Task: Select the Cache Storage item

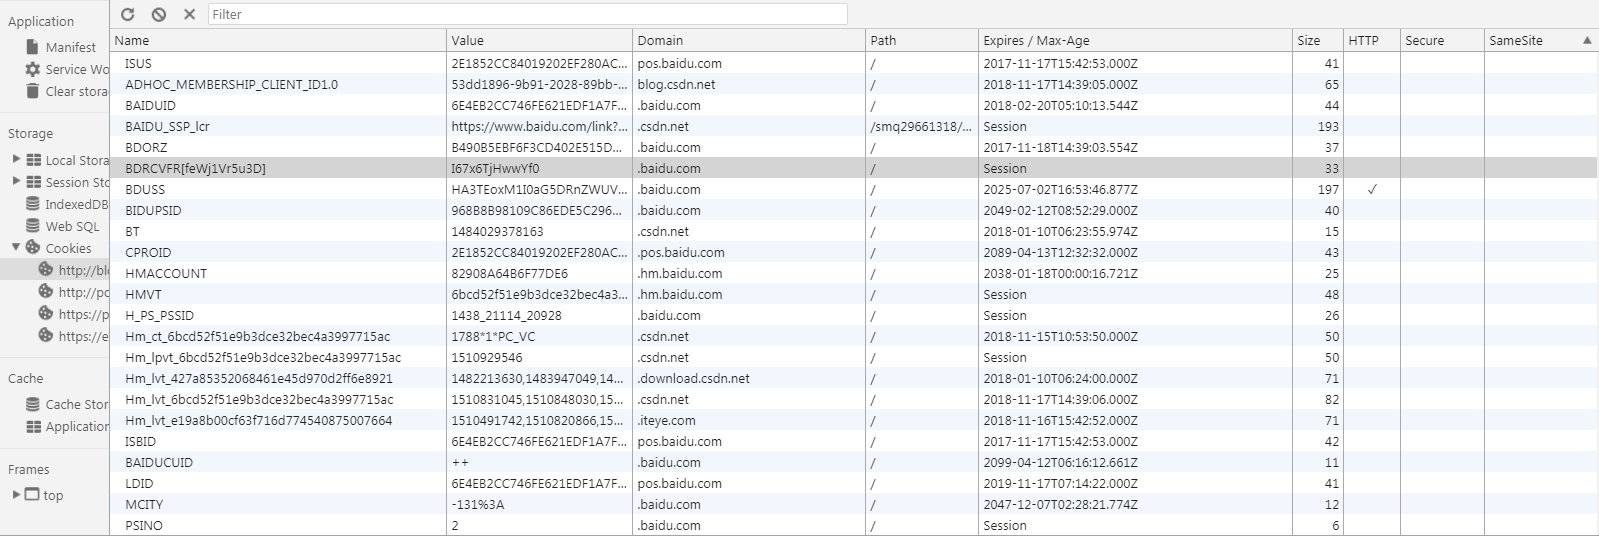Action: click(x=76, y=404)
